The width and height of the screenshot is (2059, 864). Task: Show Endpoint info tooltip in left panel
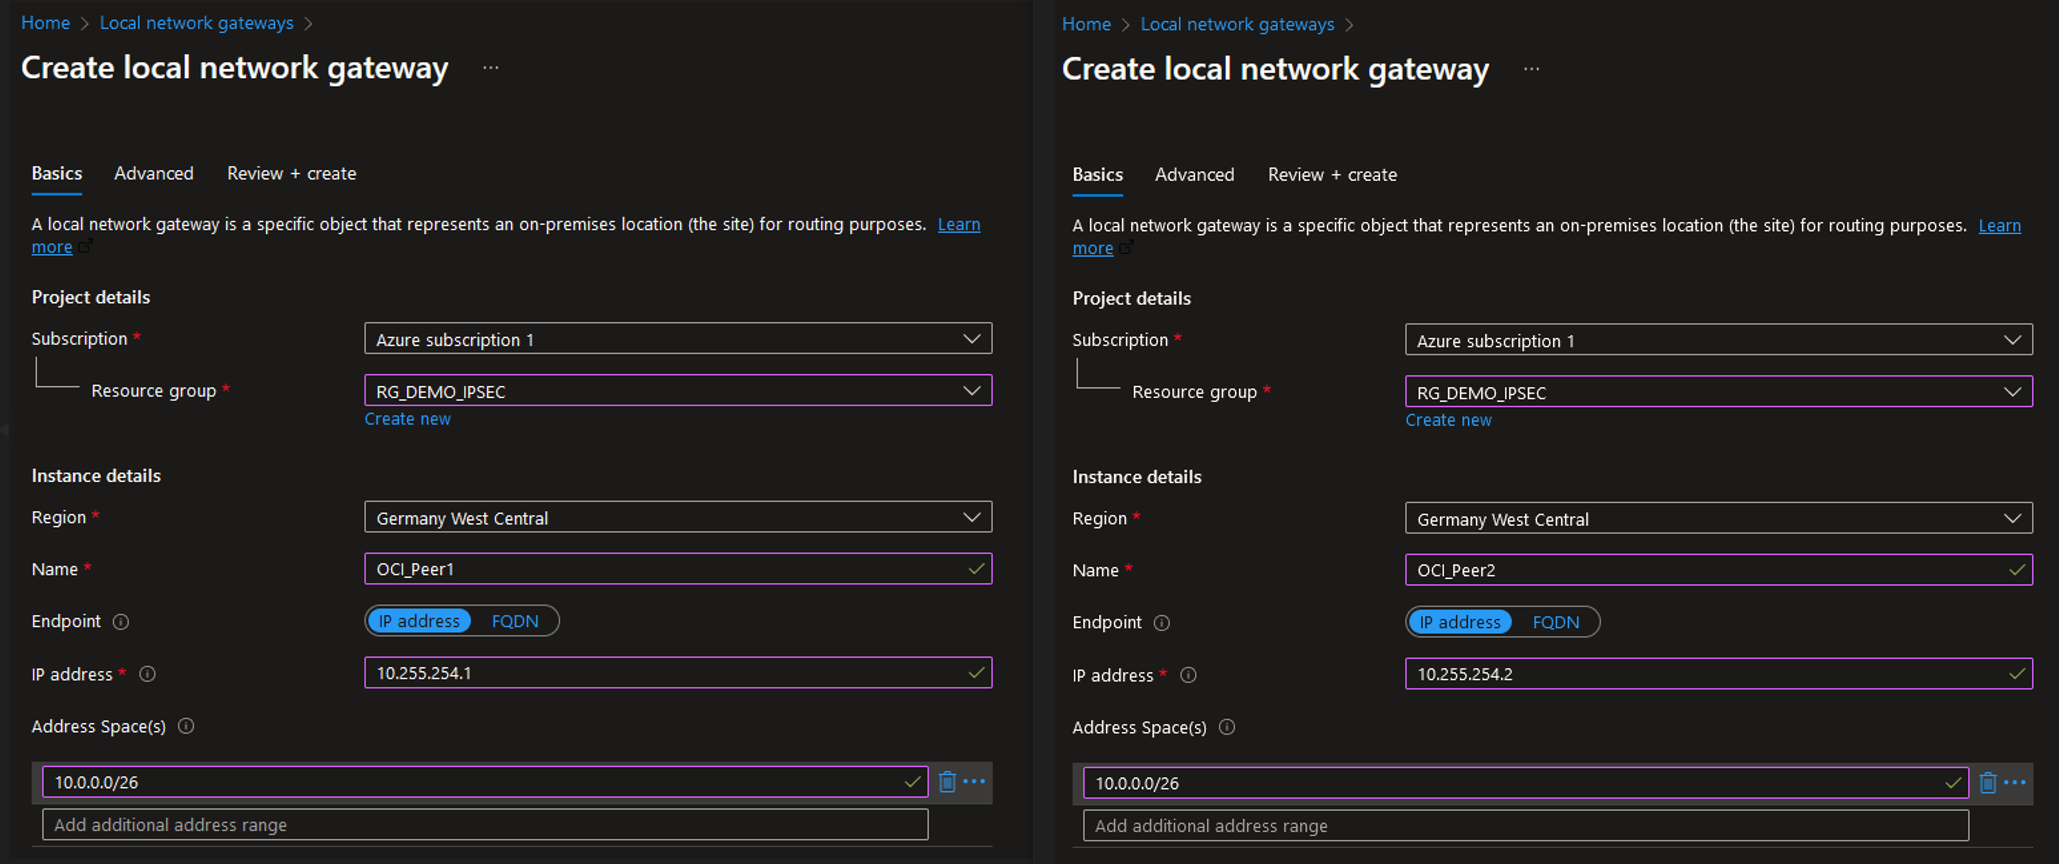click(x=121, y=622)
